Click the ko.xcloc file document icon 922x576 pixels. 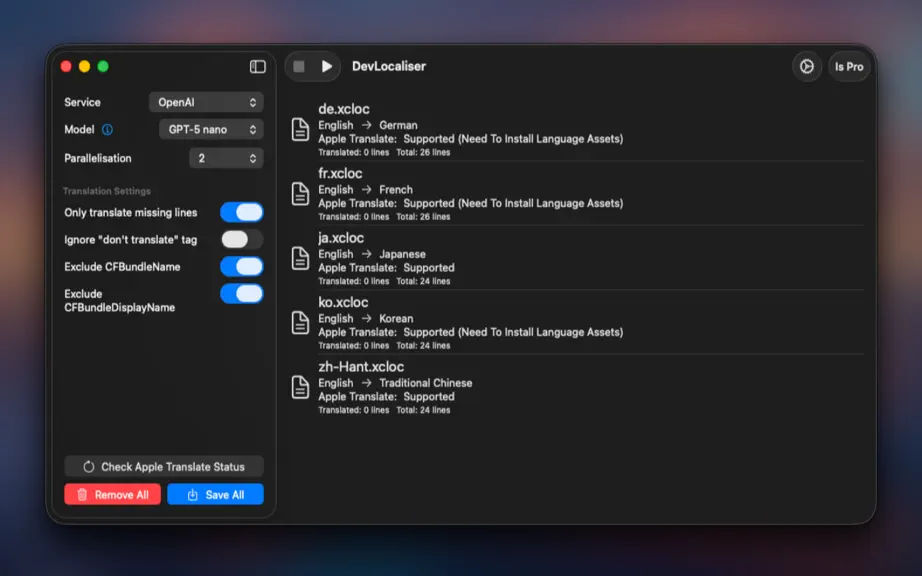click(x=300, y=322)
